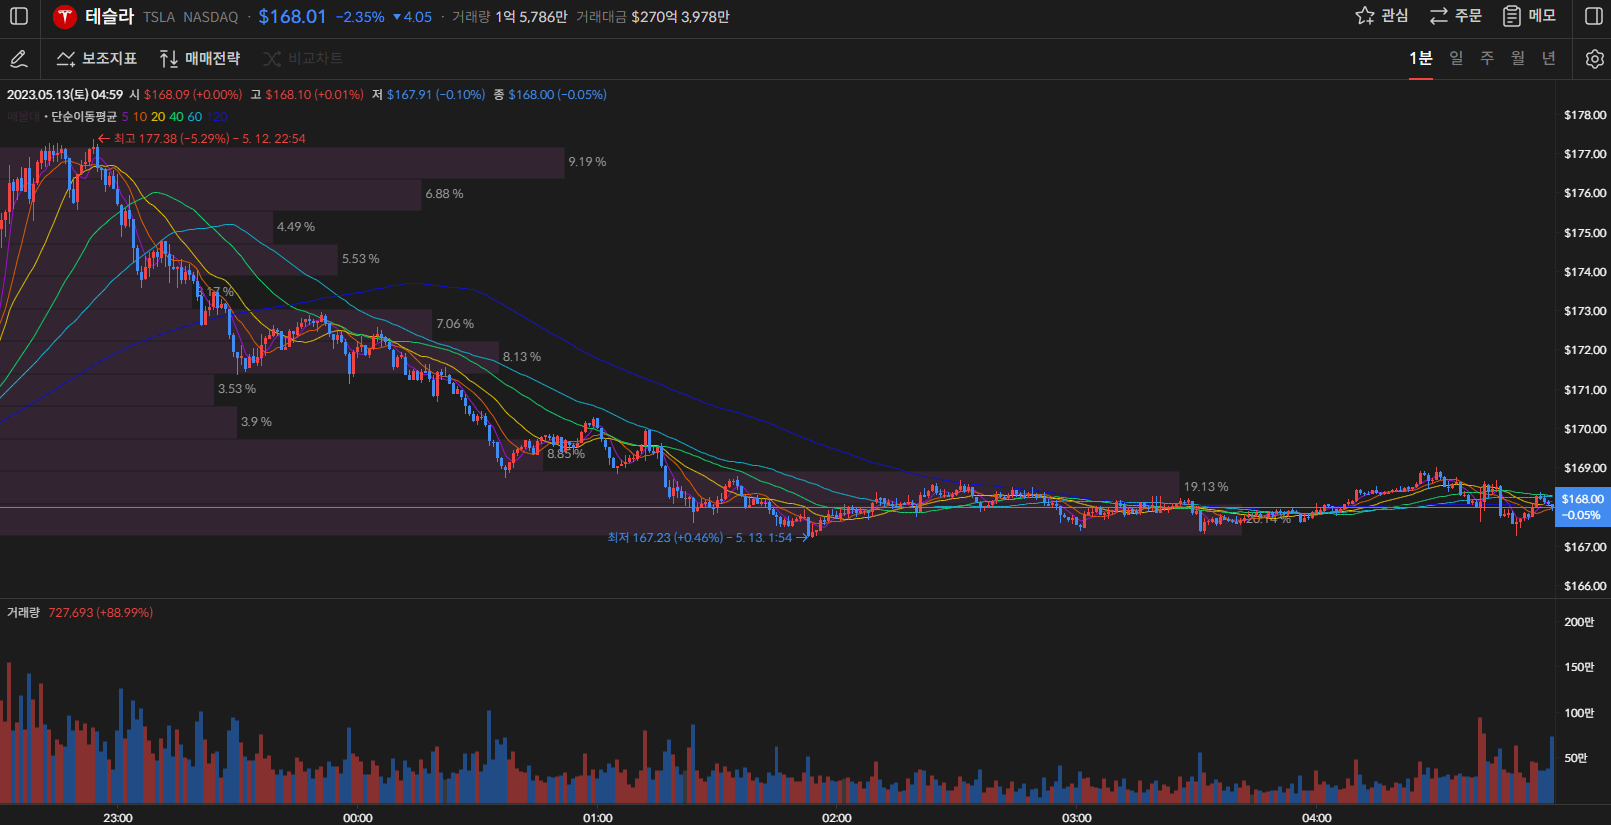The image size is (1611, 825).
Task: Toggle the right sidebar panel icon
Action: point(1594,16)
